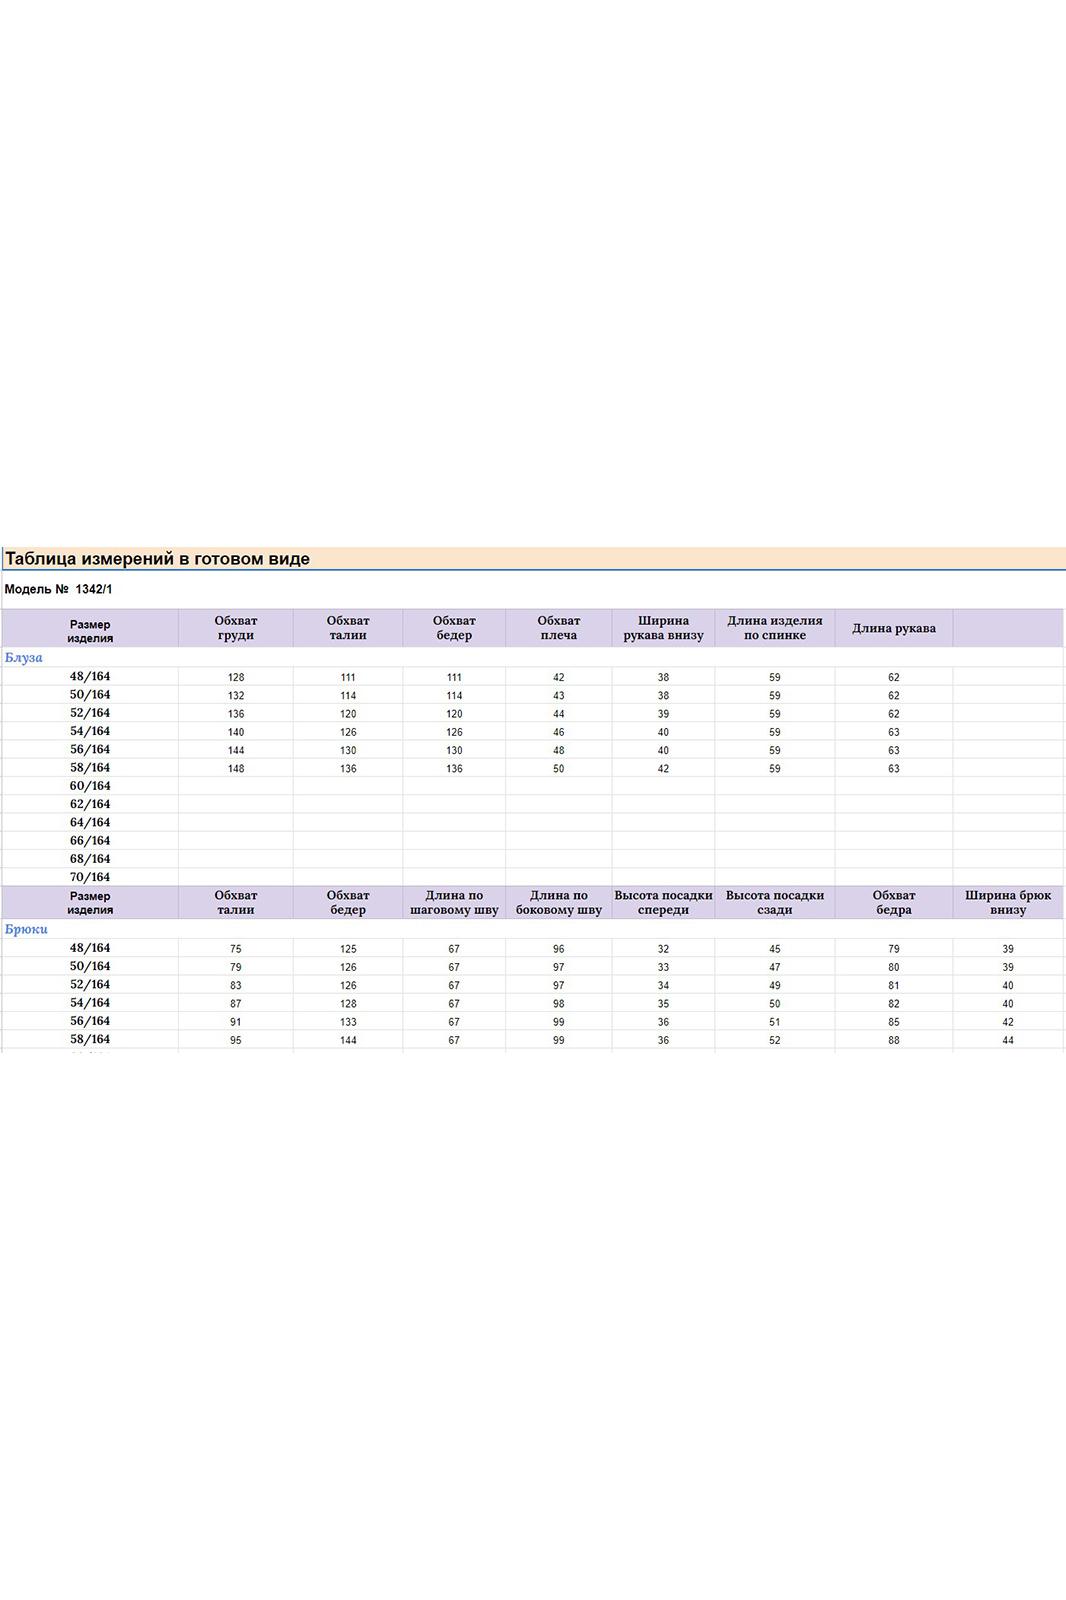Select the 'Длина изделия по спинке' header

[775, 628]
